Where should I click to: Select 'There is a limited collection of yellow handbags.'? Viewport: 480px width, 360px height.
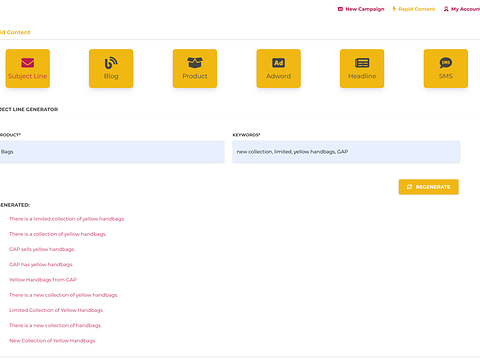pos(67,219)
